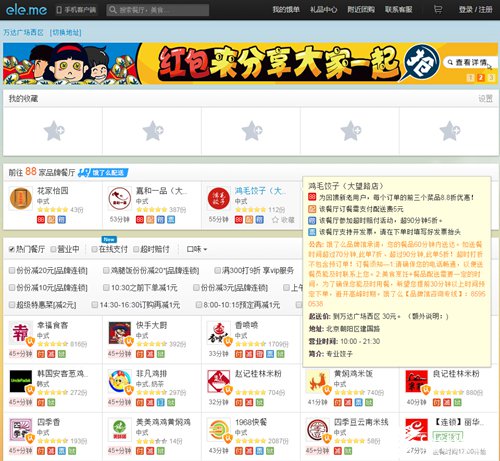
Task: Open 我的饿单 in top navigation
Action: 286,10
